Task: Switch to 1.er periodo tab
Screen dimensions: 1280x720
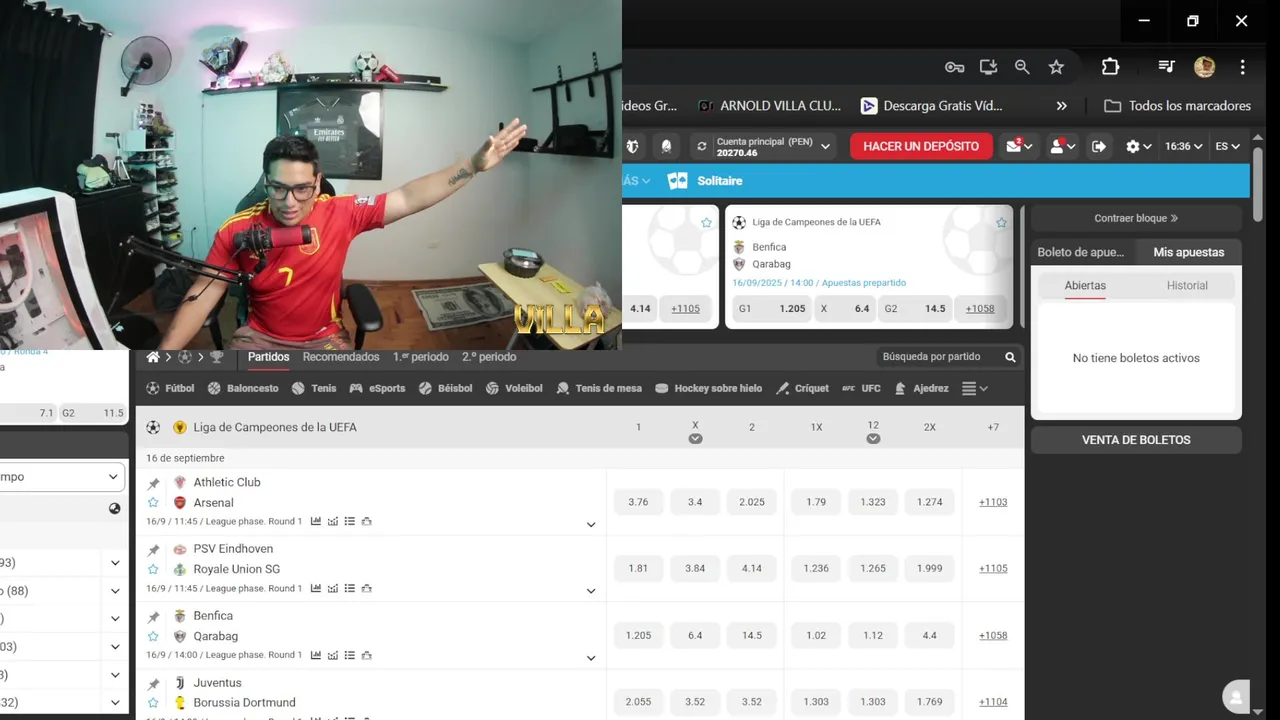Action: point(421,357)
